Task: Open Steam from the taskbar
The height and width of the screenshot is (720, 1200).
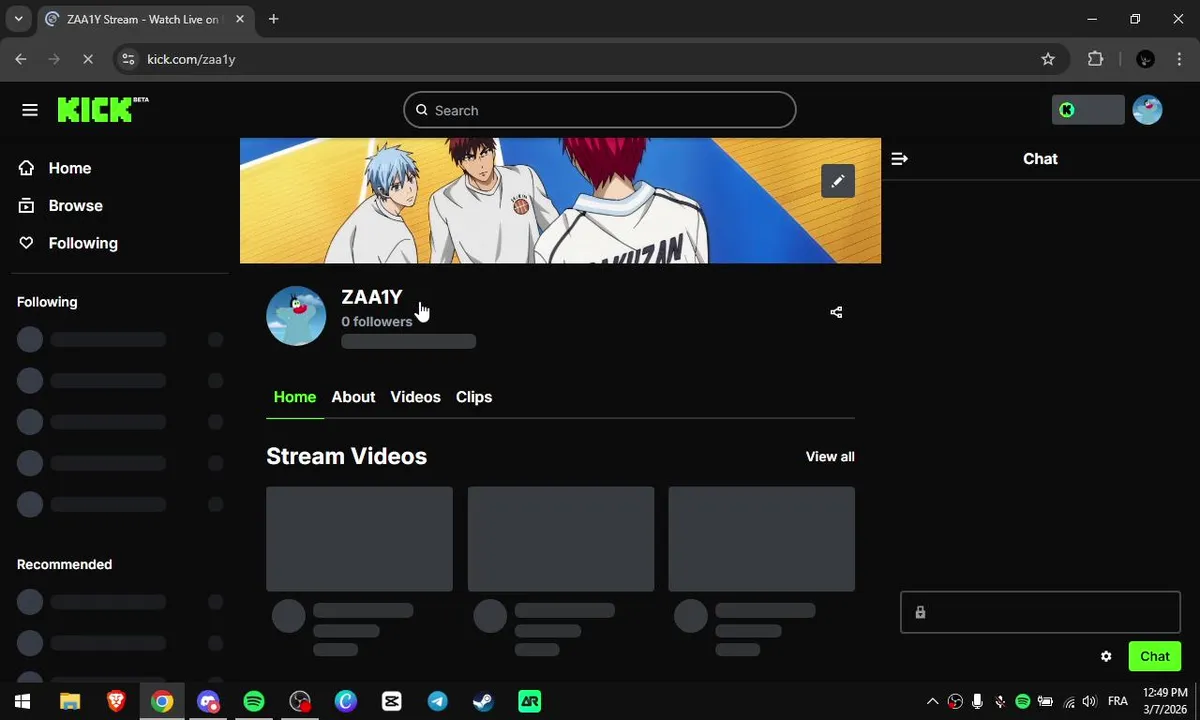Action: [483, 701]
